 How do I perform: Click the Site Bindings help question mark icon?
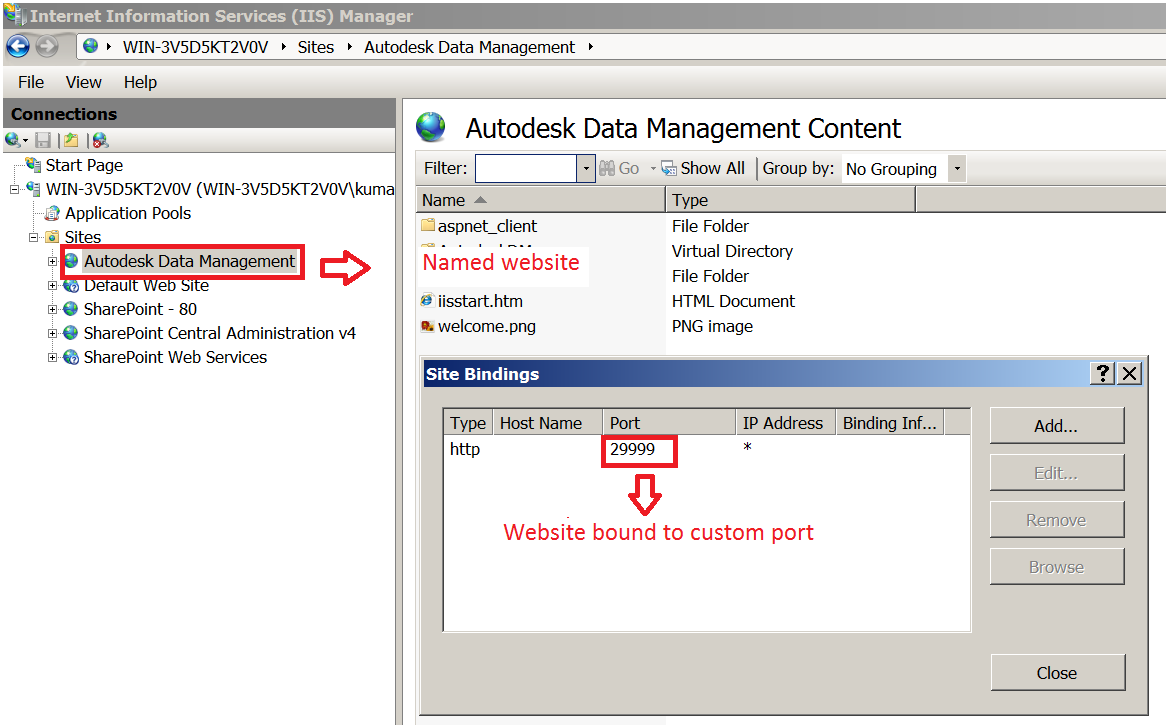1101,373
